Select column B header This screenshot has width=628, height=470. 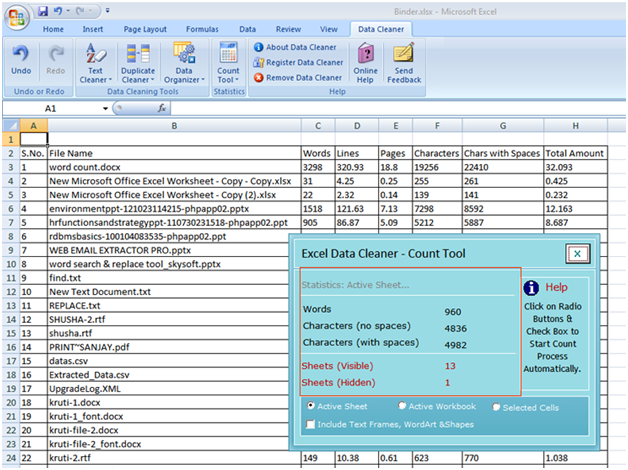click(174, 126)
